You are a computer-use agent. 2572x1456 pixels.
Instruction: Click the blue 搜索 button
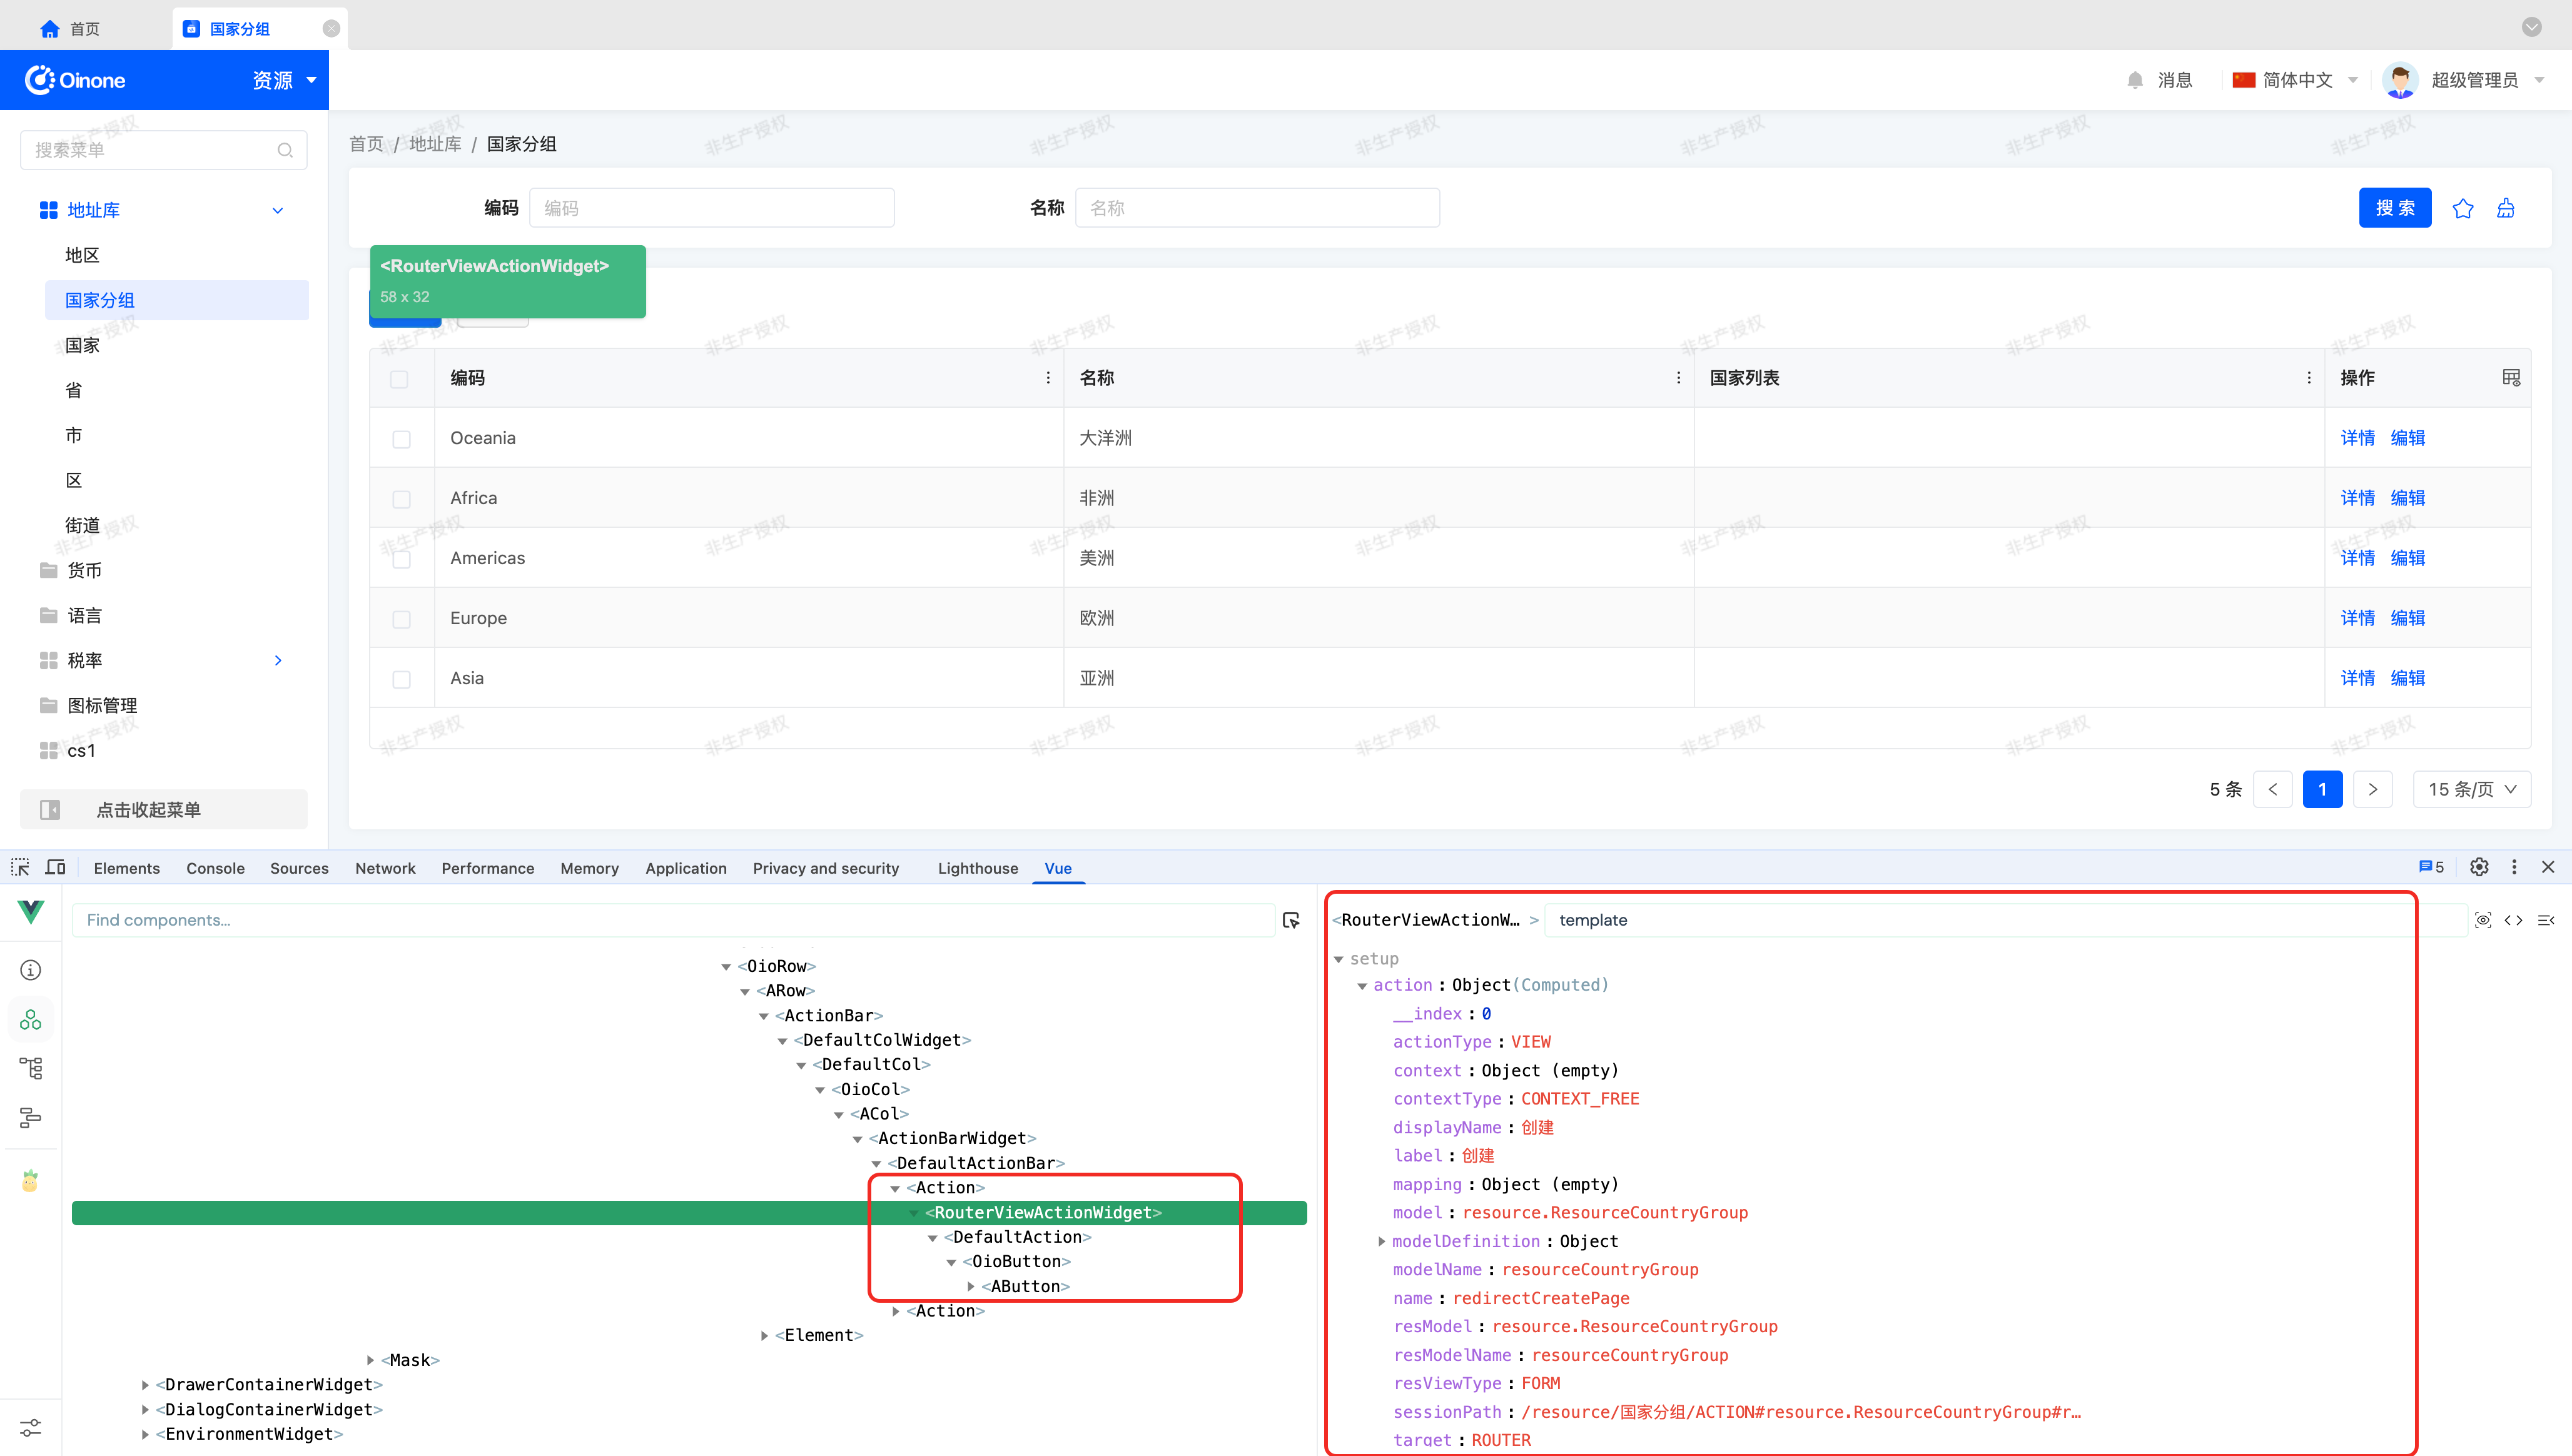click(x=2394, y=208)
